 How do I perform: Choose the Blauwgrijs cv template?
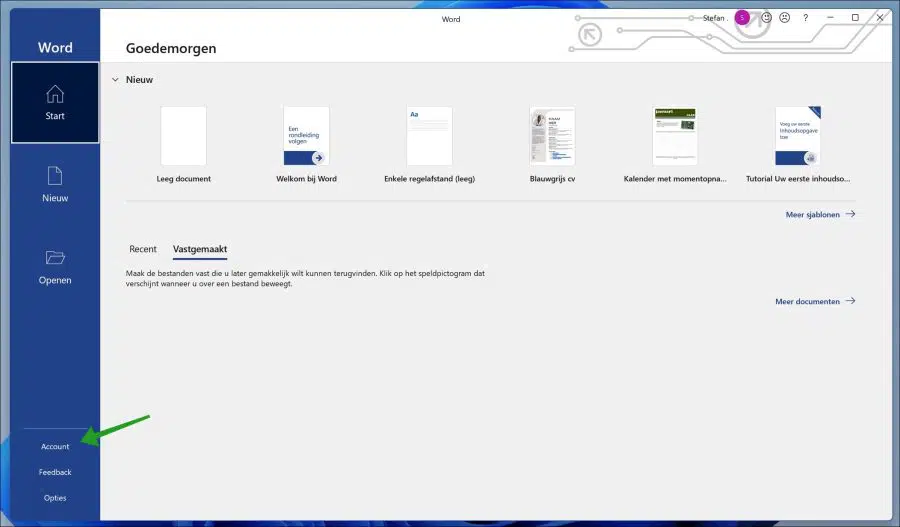click(x=552, y=136)
